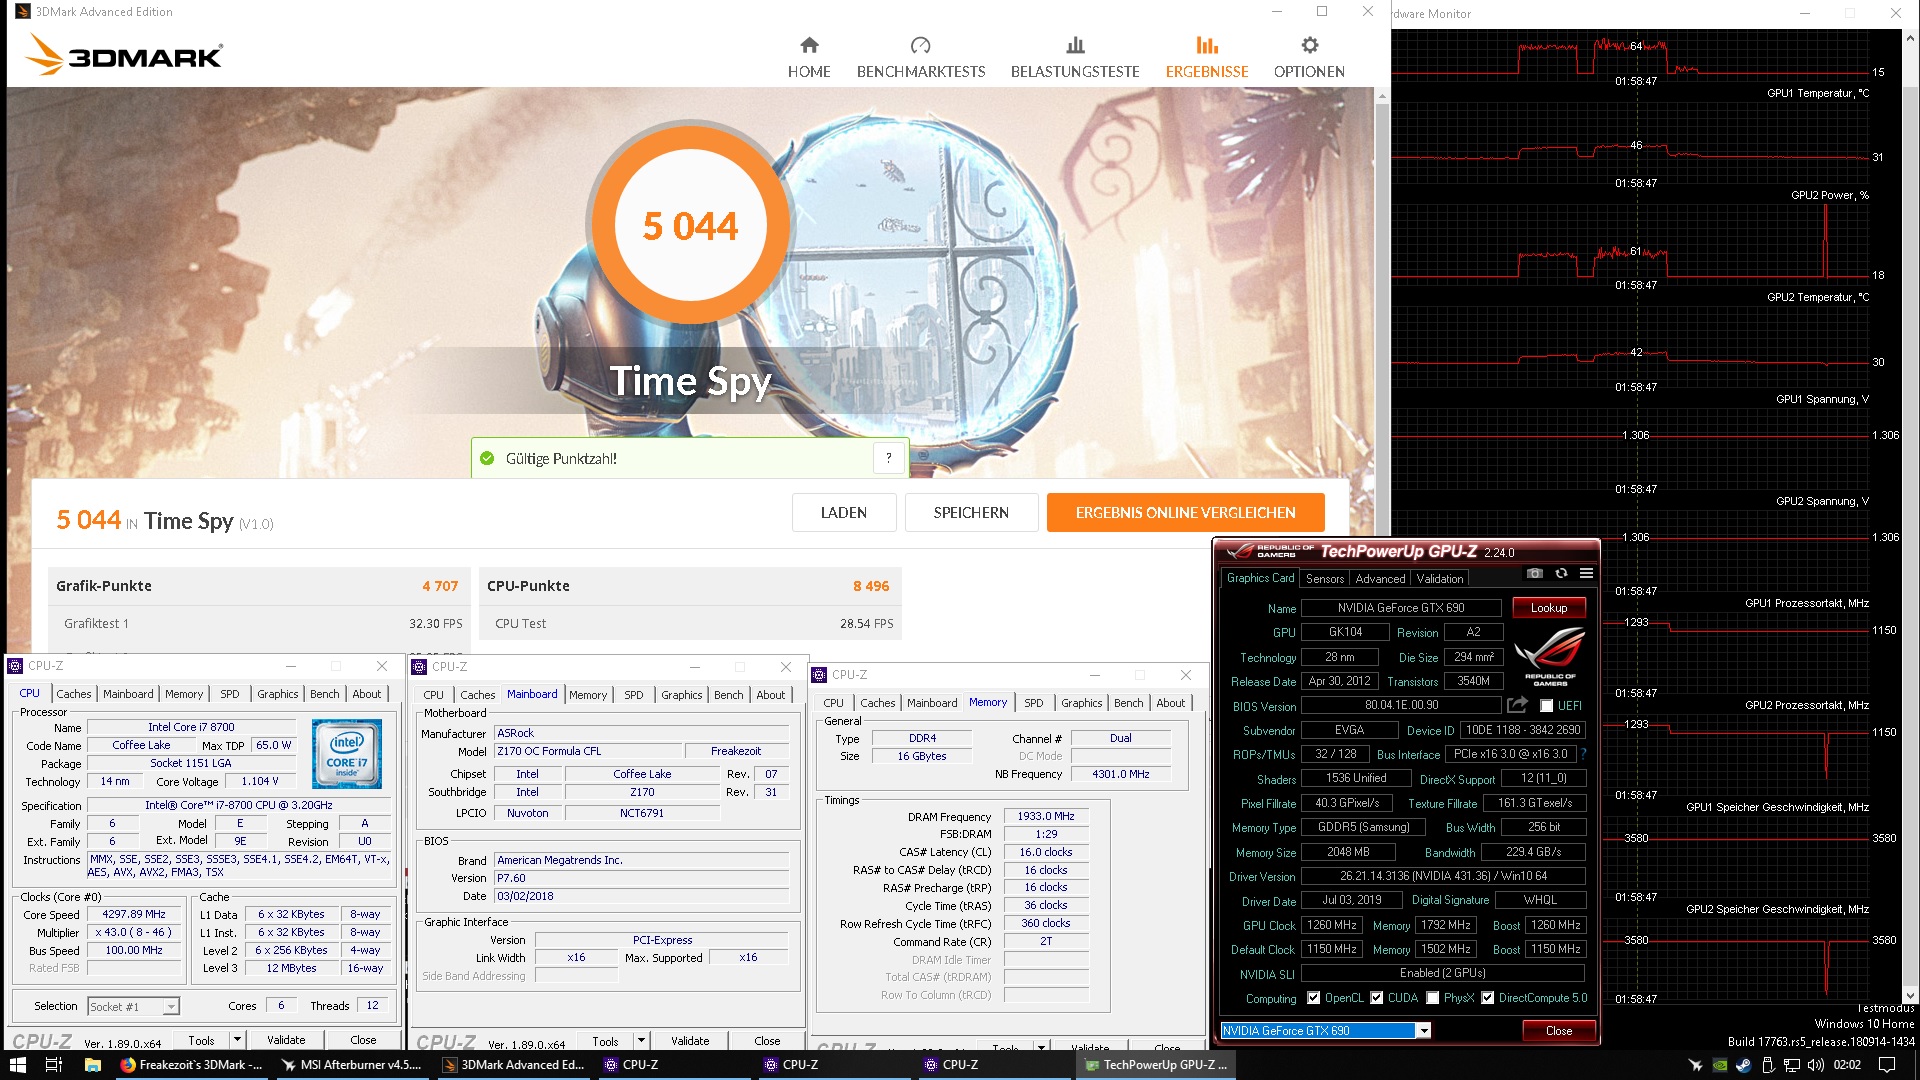Screen dimensions: 1920x1080
Task: Click Lookup button in GPU-Z
Action: point(1549,608)
